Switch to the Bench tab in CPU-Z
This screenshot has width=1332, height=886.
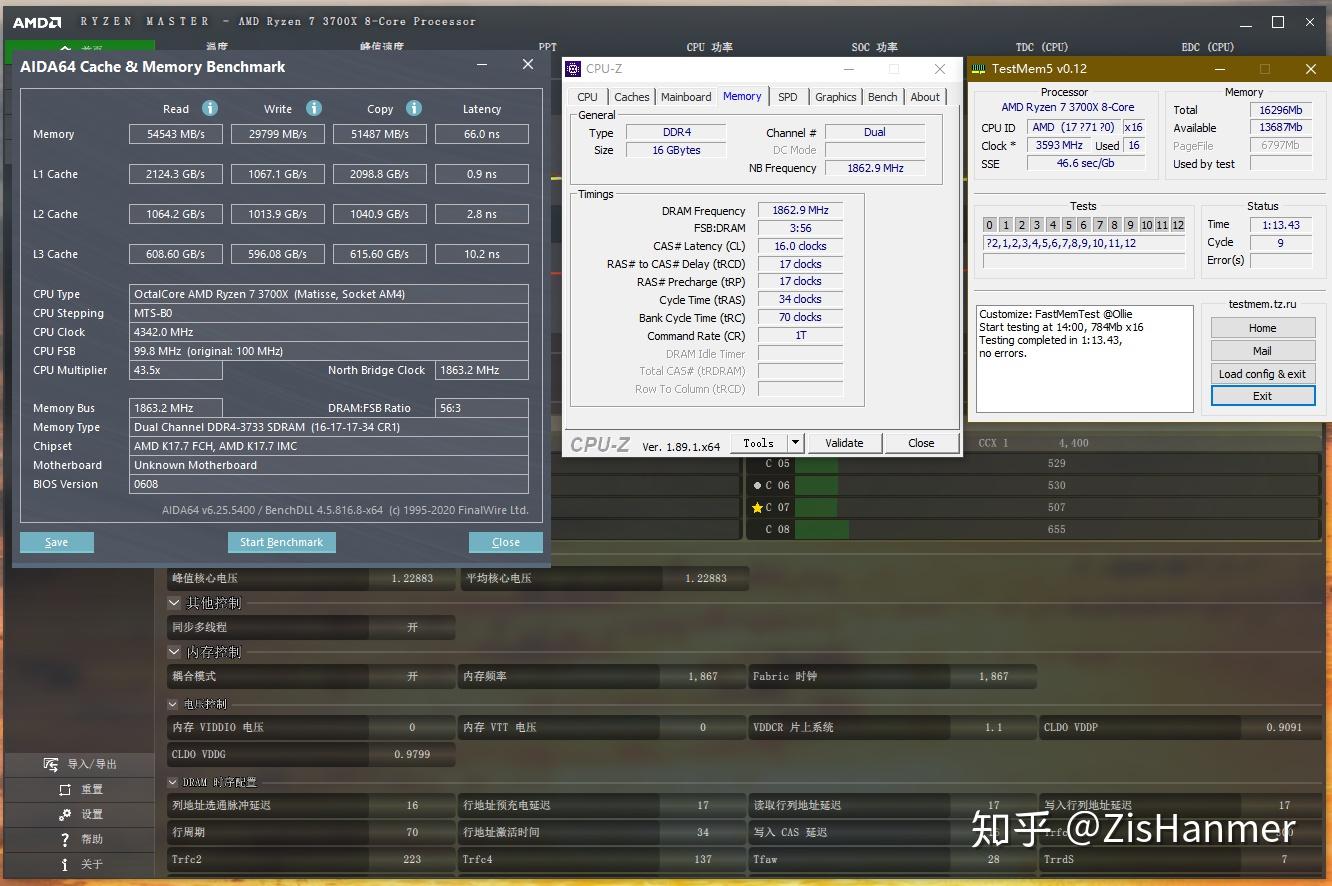882,97
